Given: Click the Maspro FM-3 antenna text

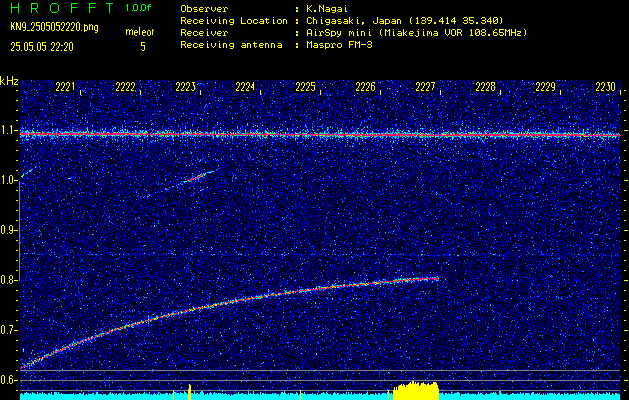Looking at the screenshot, I should [x=339, y=45].
